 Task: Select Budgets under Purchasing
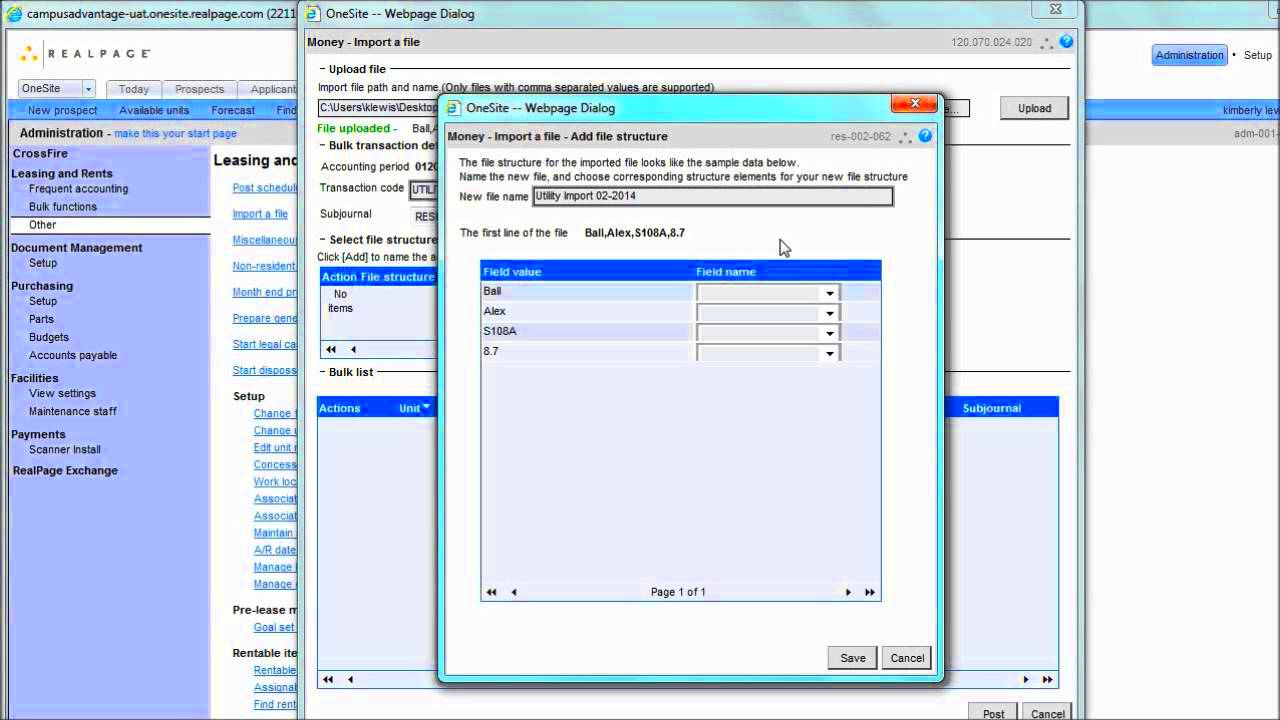click(x=49, y=337)
